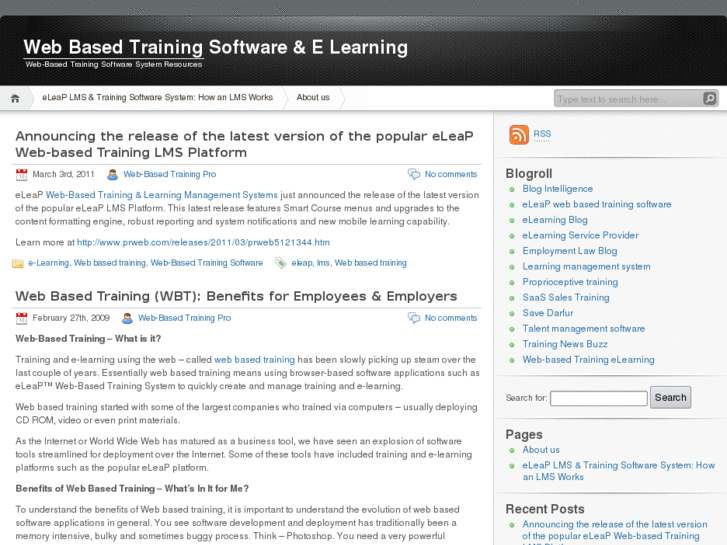Open eLearning Blog blogroll link

pos(555,220)
